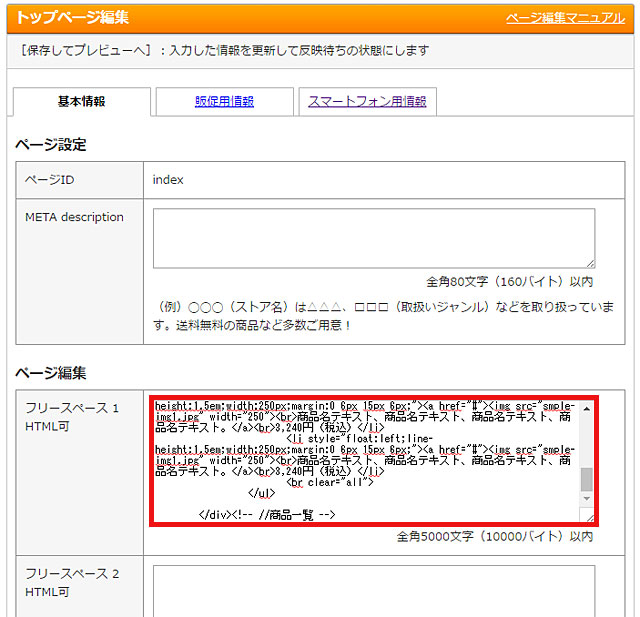Click the </ul> line in textarea
This screenshot has width=640, height=617.
pyautogui.click(x=261, y=493)
